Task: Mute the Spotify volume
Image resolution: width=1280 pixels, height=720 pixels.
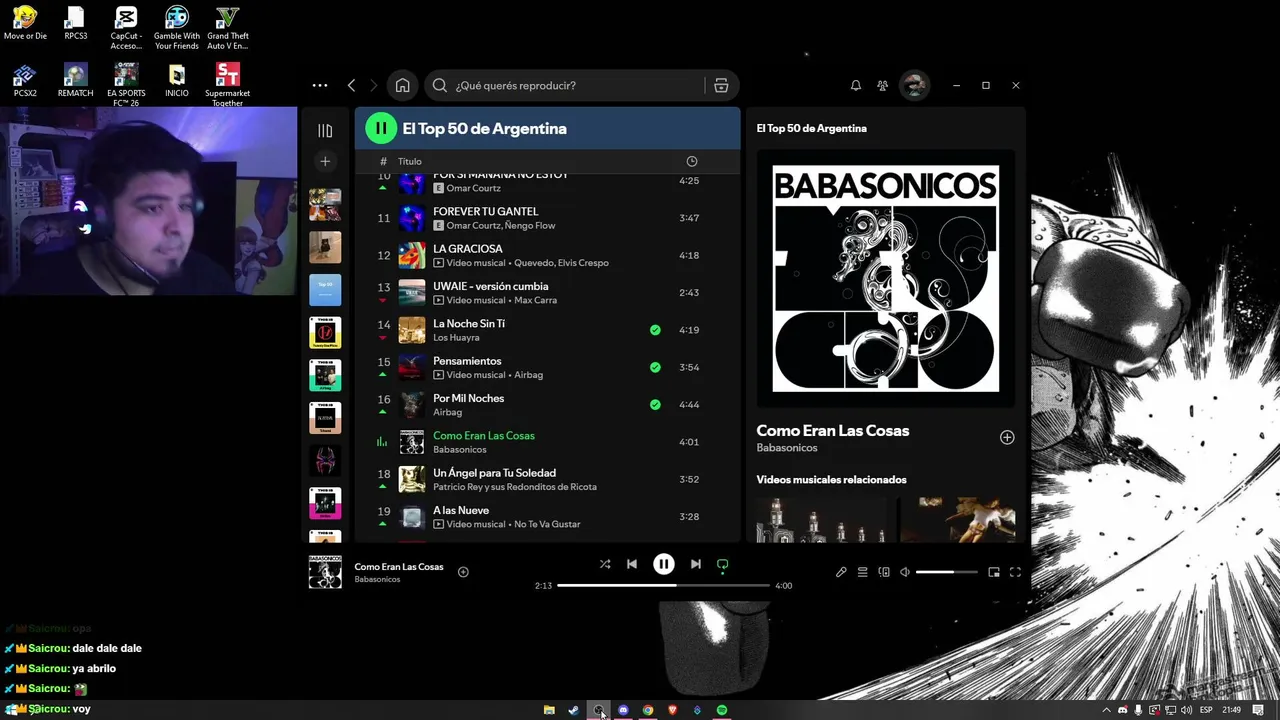Action: click(x=905, y=572)
